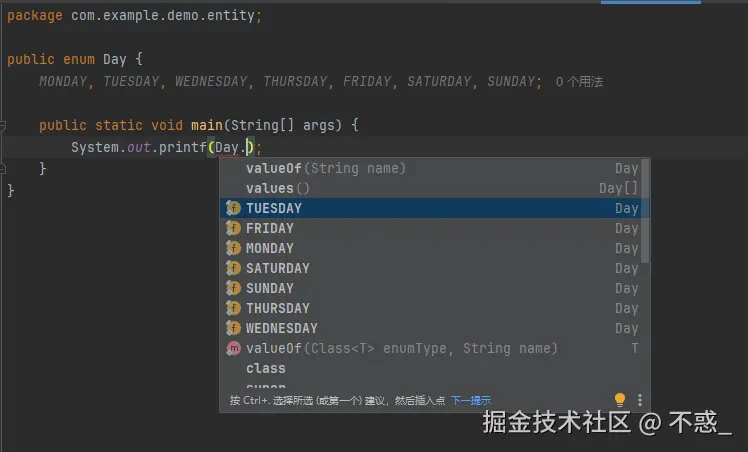Click the package name com.example.demo.entity

[163, 16]
